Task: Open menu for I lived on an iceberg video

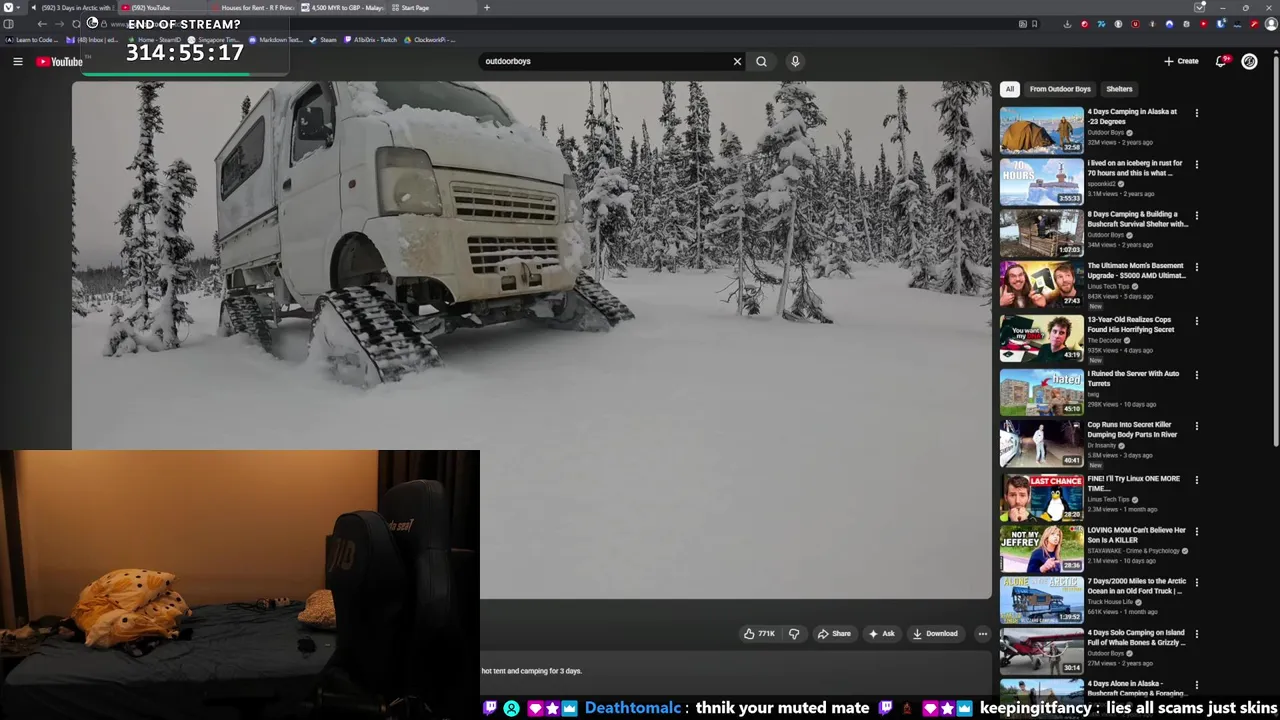Action: coord(1196,164)
